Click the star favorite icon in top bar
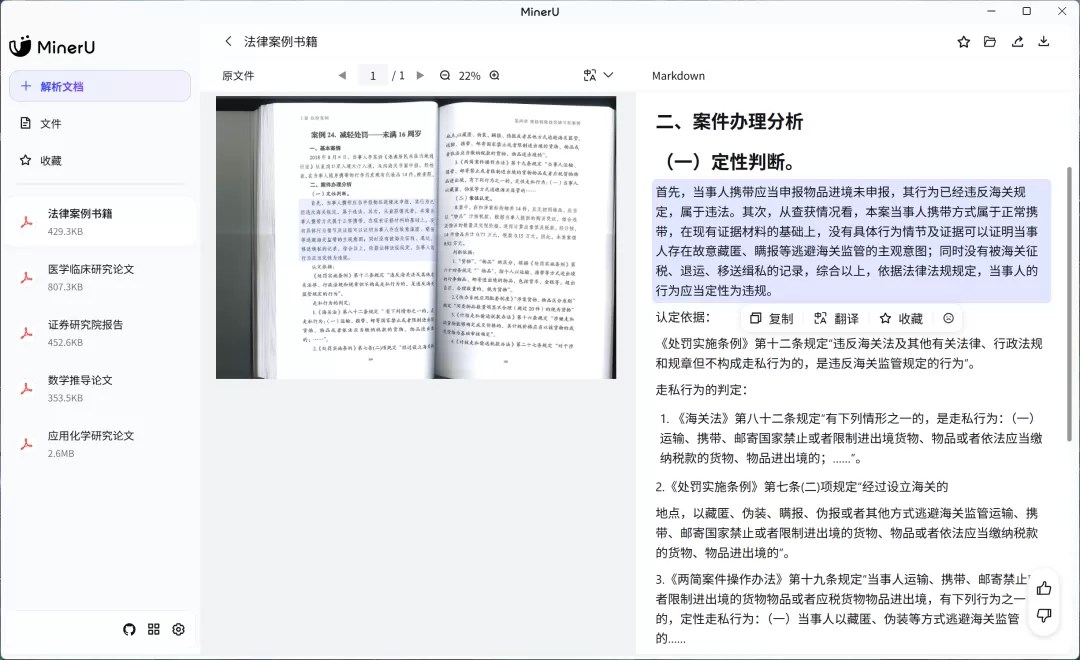Viewport: 1080px width, 660px height. tap(964, 42)
